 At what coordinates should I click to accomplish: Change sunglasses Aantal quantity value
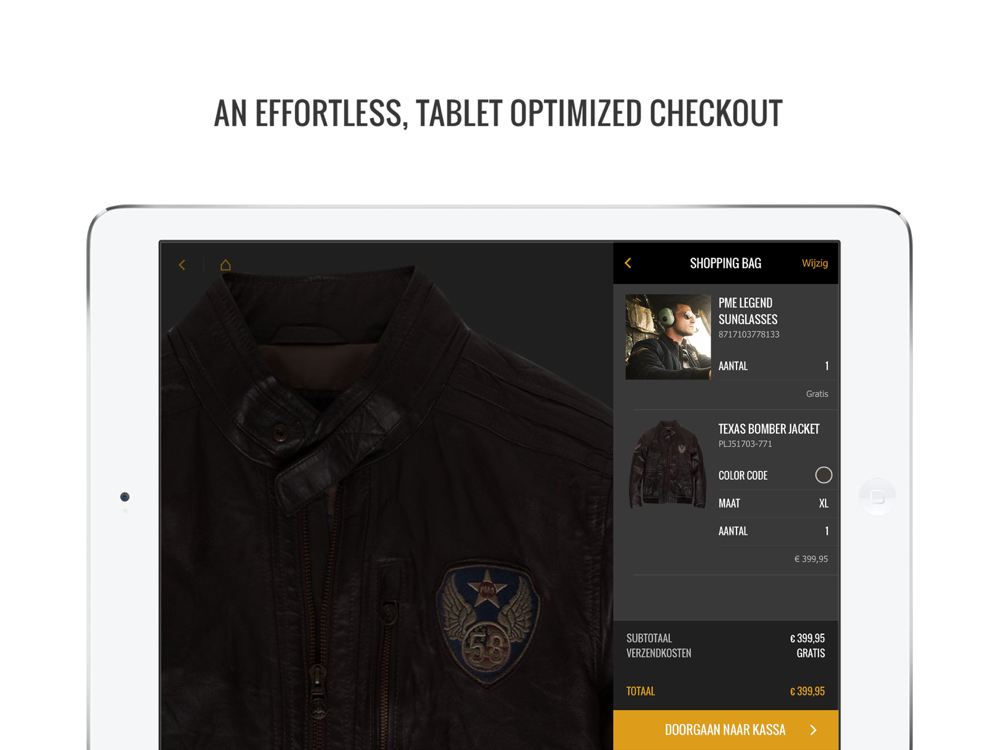pyautogui.click(x=827, y=366)
